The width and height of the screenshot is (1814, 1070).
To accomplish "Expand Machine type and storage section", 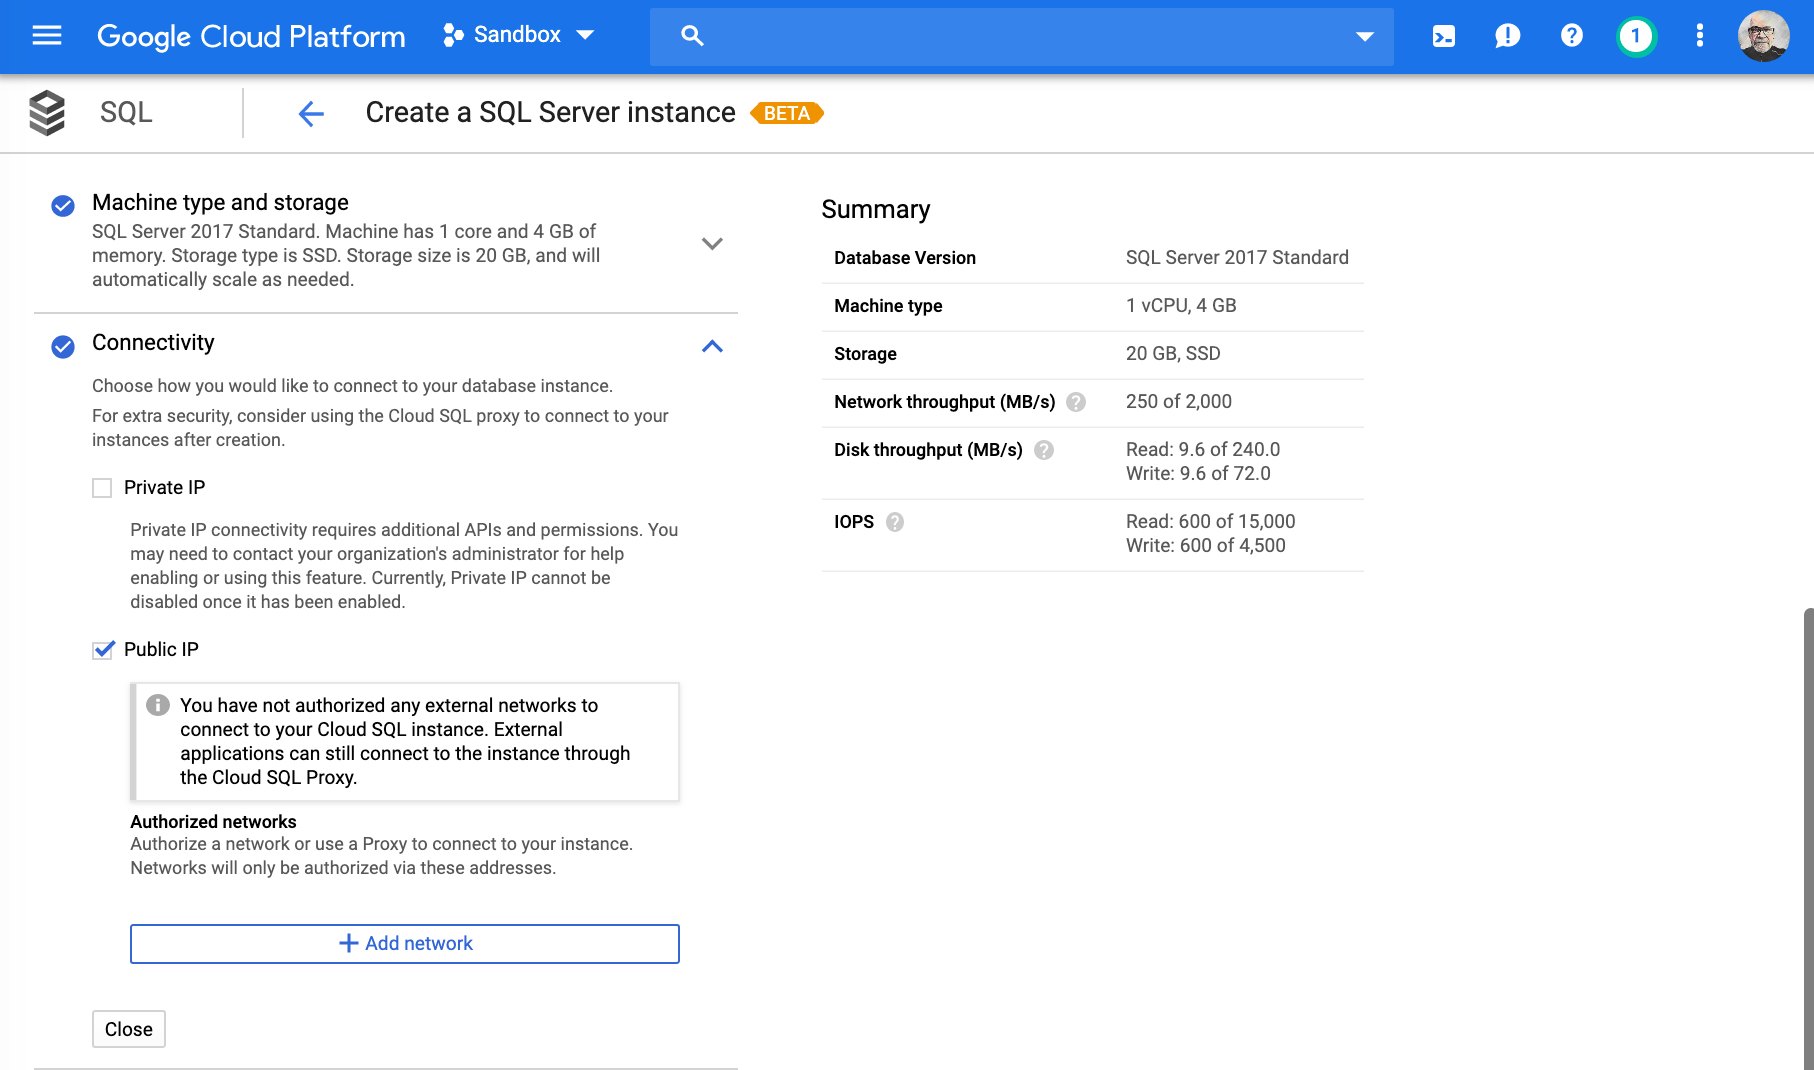I will 712,244.
